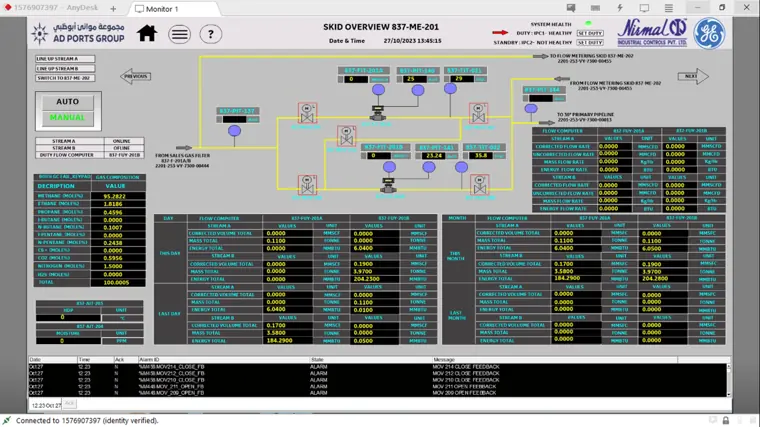
Task: Click the alarm list vertical scrollbar
Action: coord(728,380)
